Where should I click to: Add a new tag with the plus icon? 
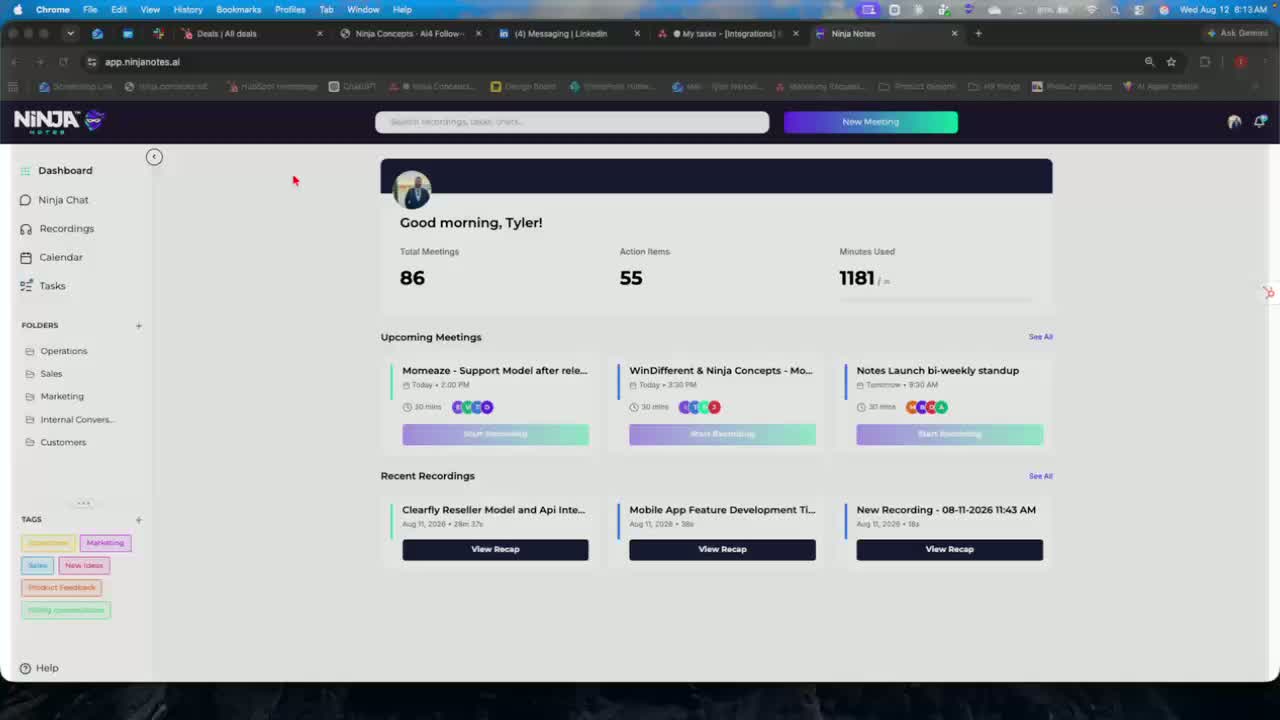click(x=139, y=520)
